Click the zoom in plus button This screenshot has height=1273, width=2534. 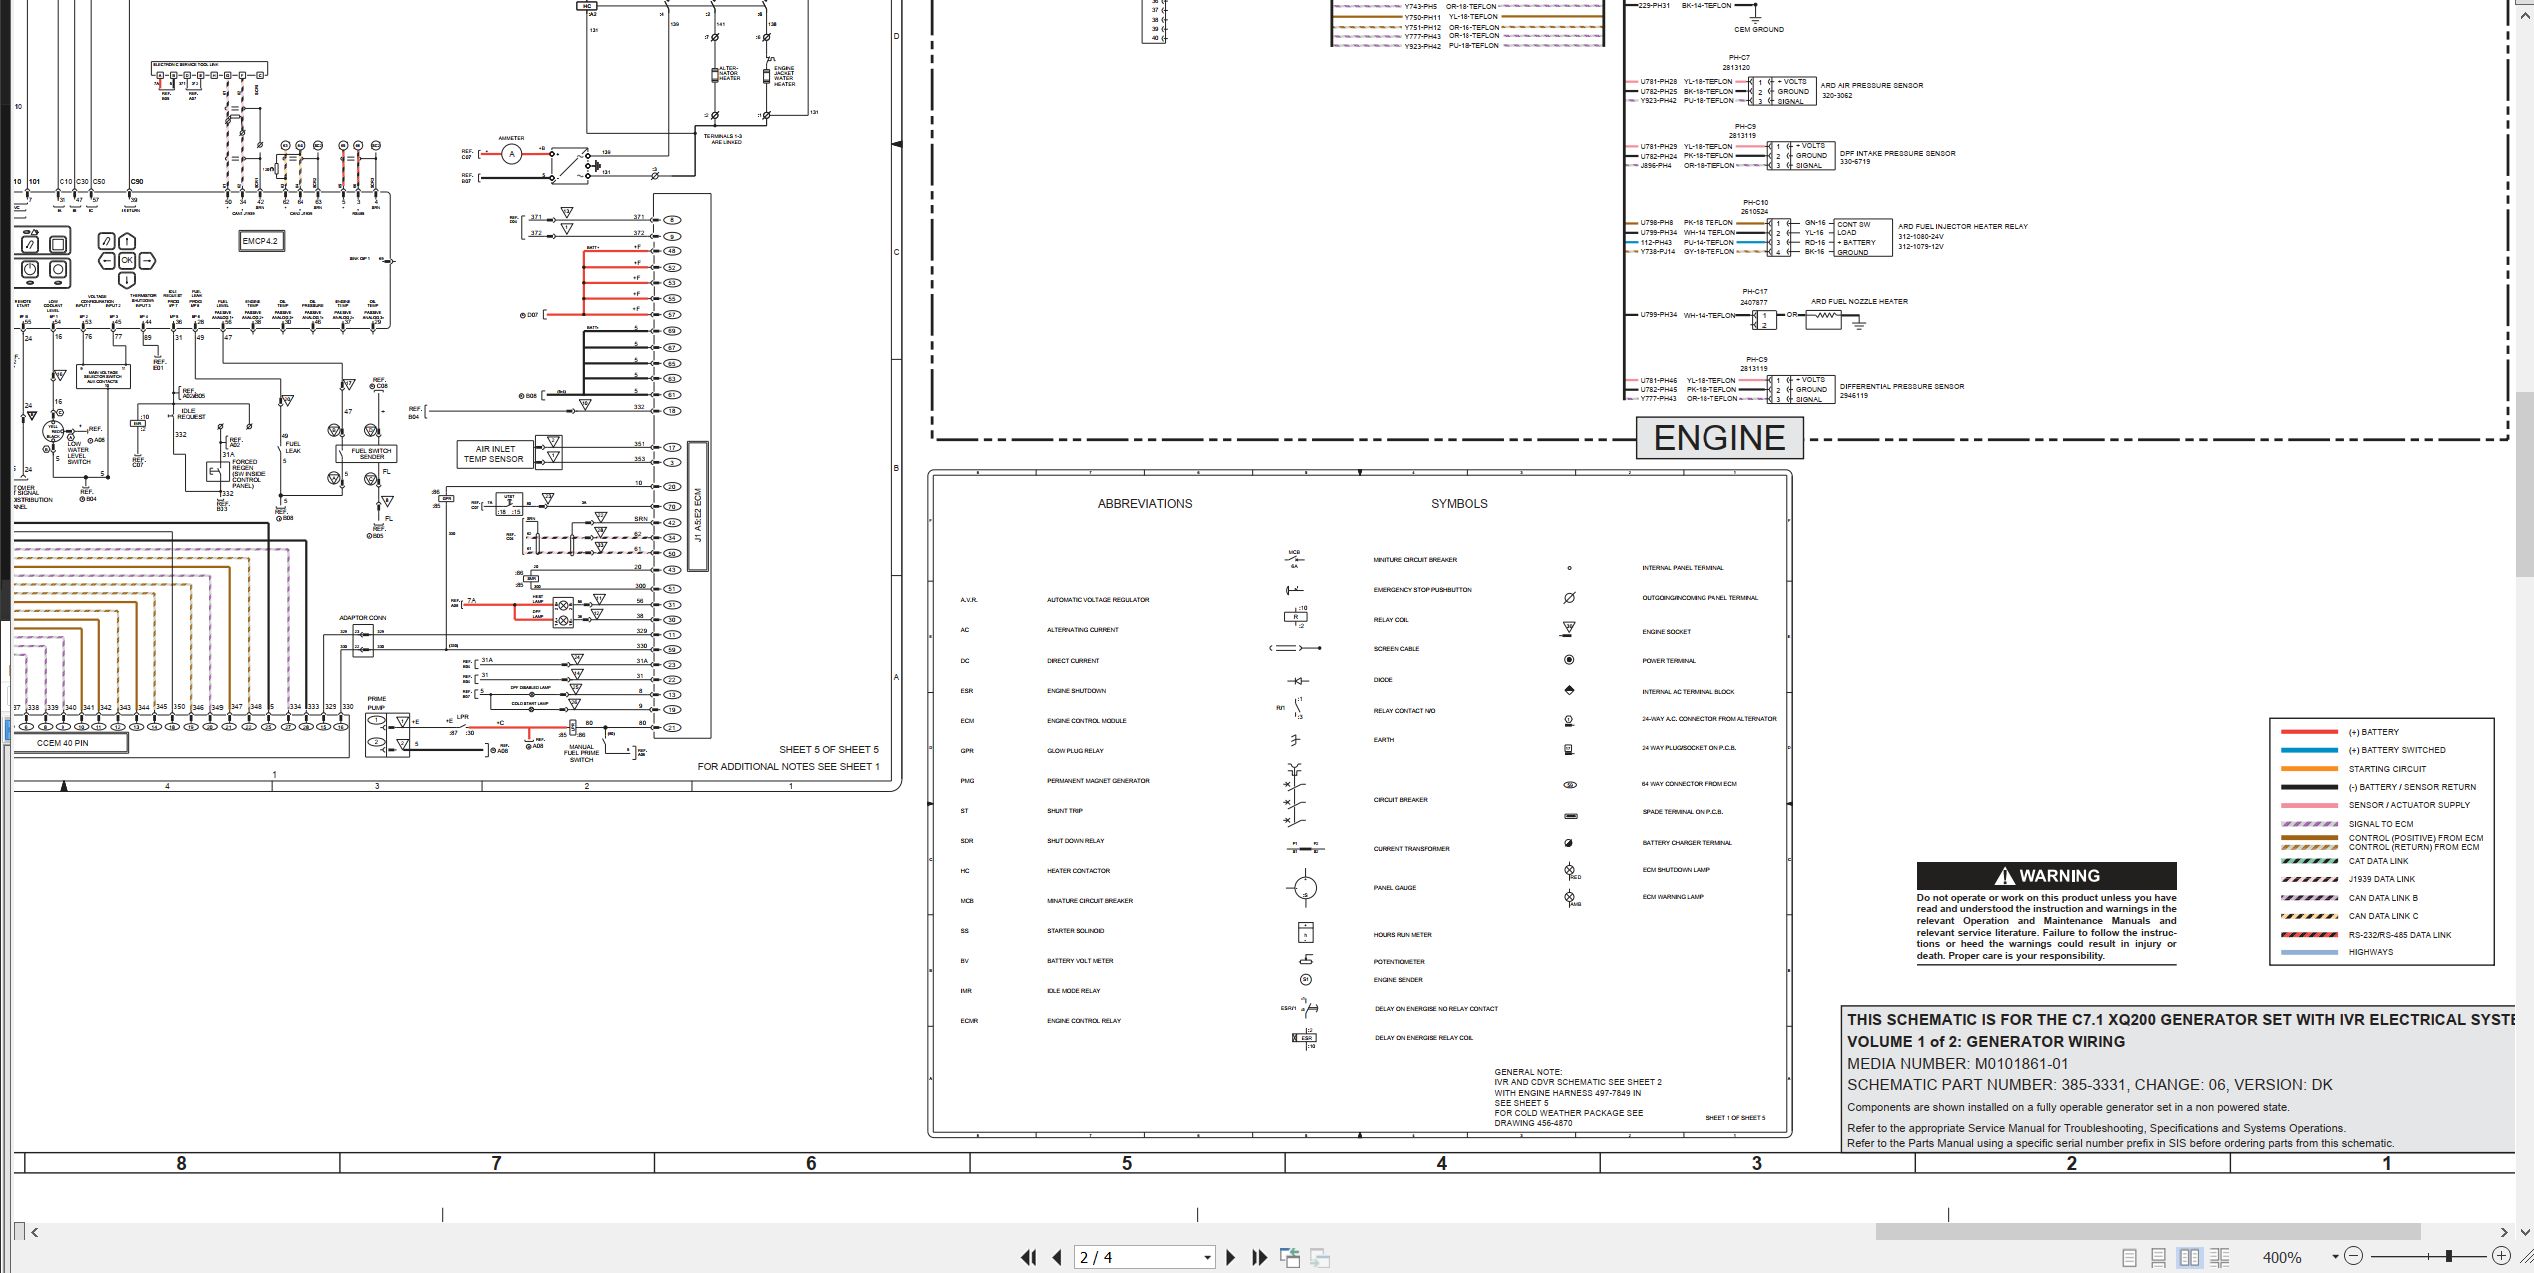tap(2501, 1256)
